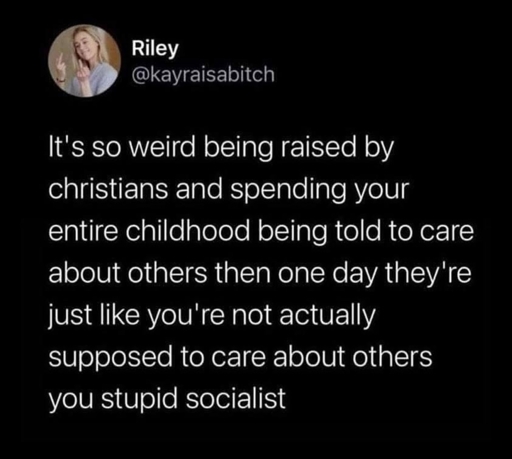Click the word "socialist" at the tweet's end
Screen dimensions: 512x459
point(236,398)
